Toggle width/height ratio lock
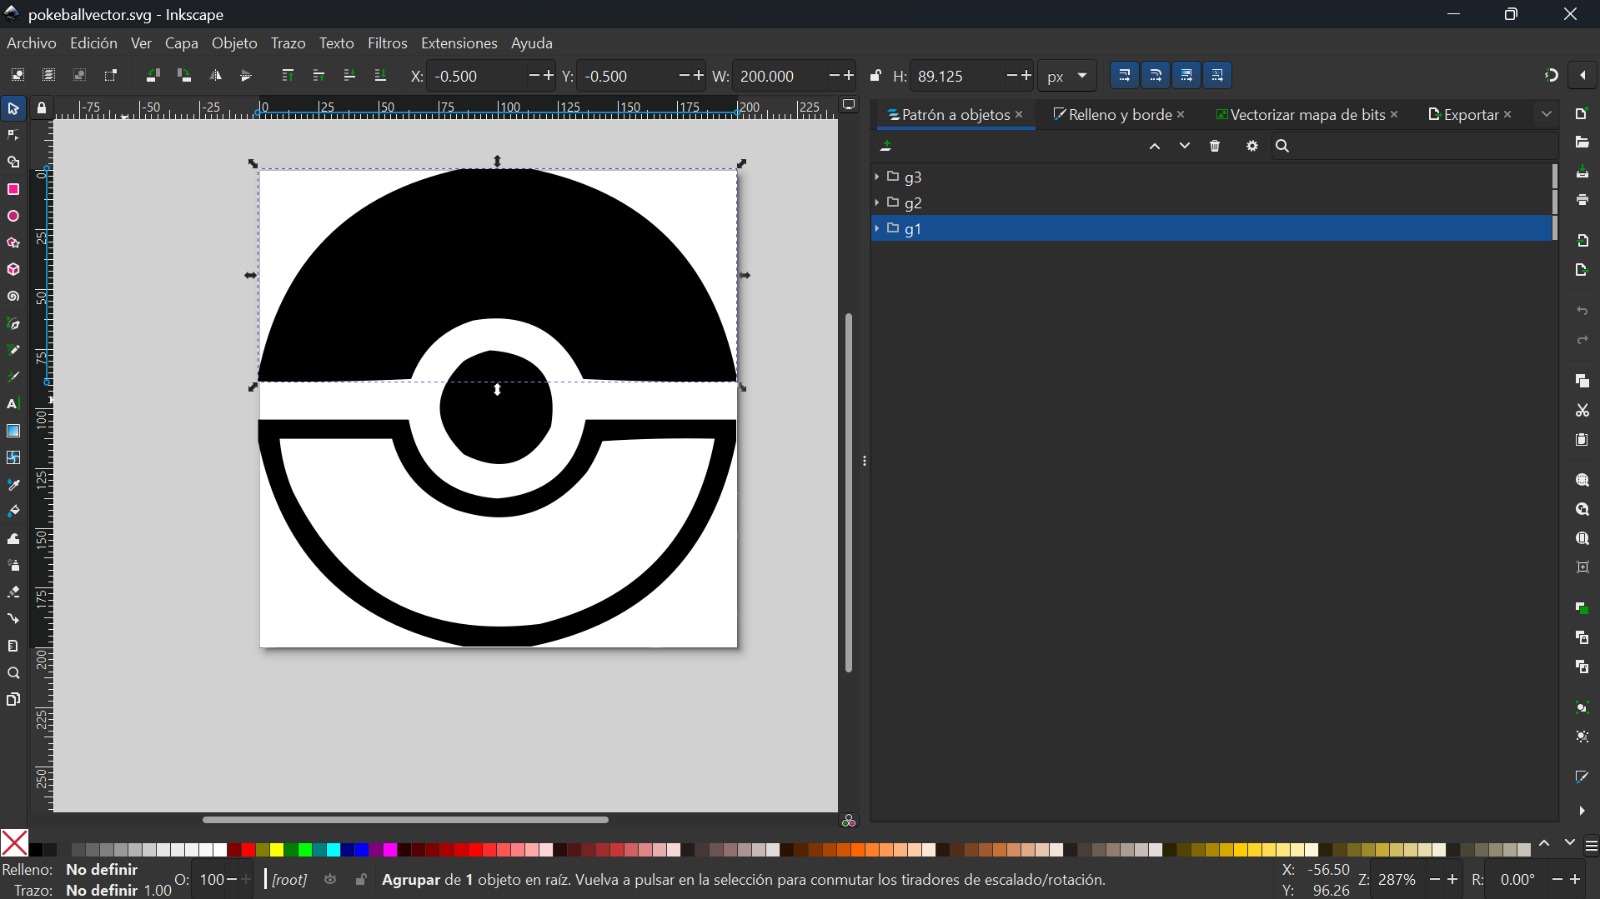This screenshot has height=899, width=1600. pos(876,76)
